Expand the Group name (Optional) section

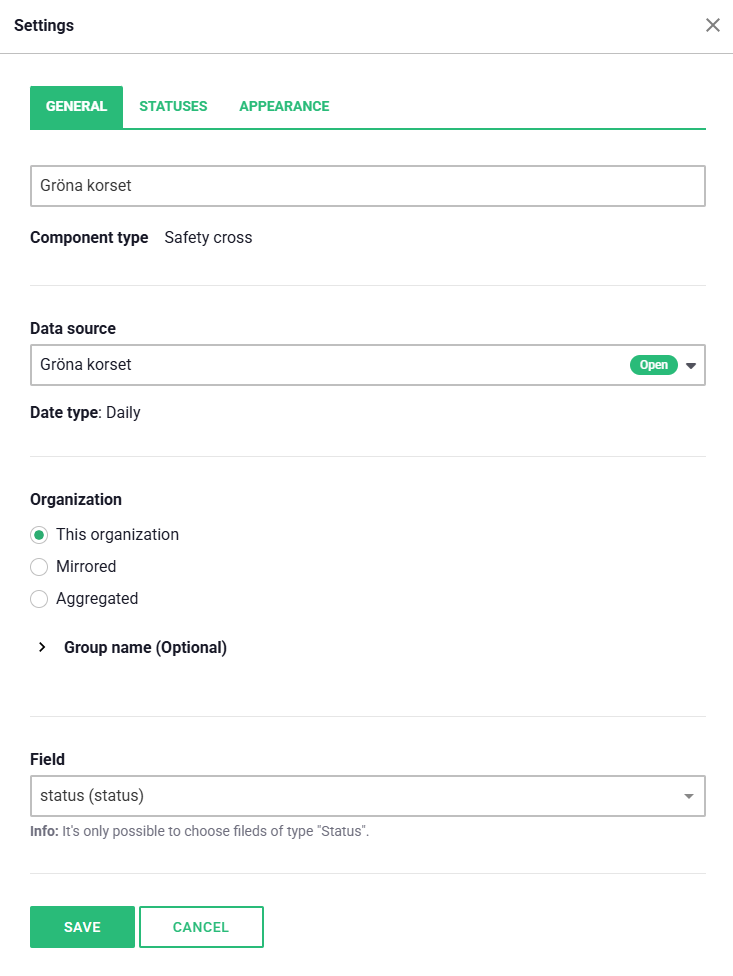(145, 647)
